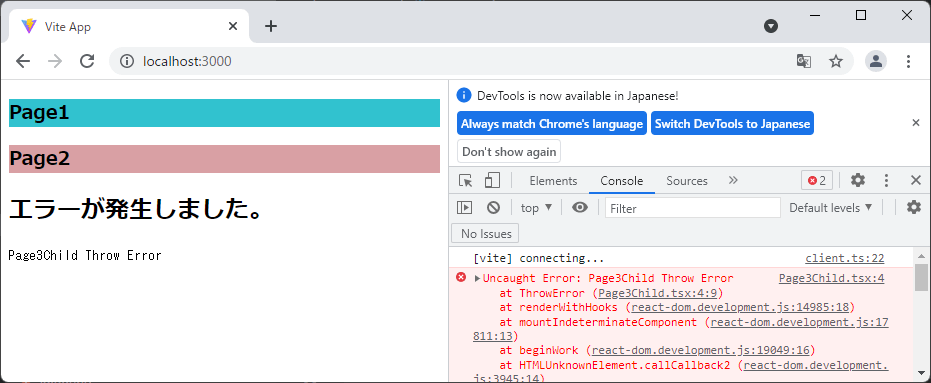Click the Page2 heading bar
This screenshot has width=931, height=383.
coord(224,159)
